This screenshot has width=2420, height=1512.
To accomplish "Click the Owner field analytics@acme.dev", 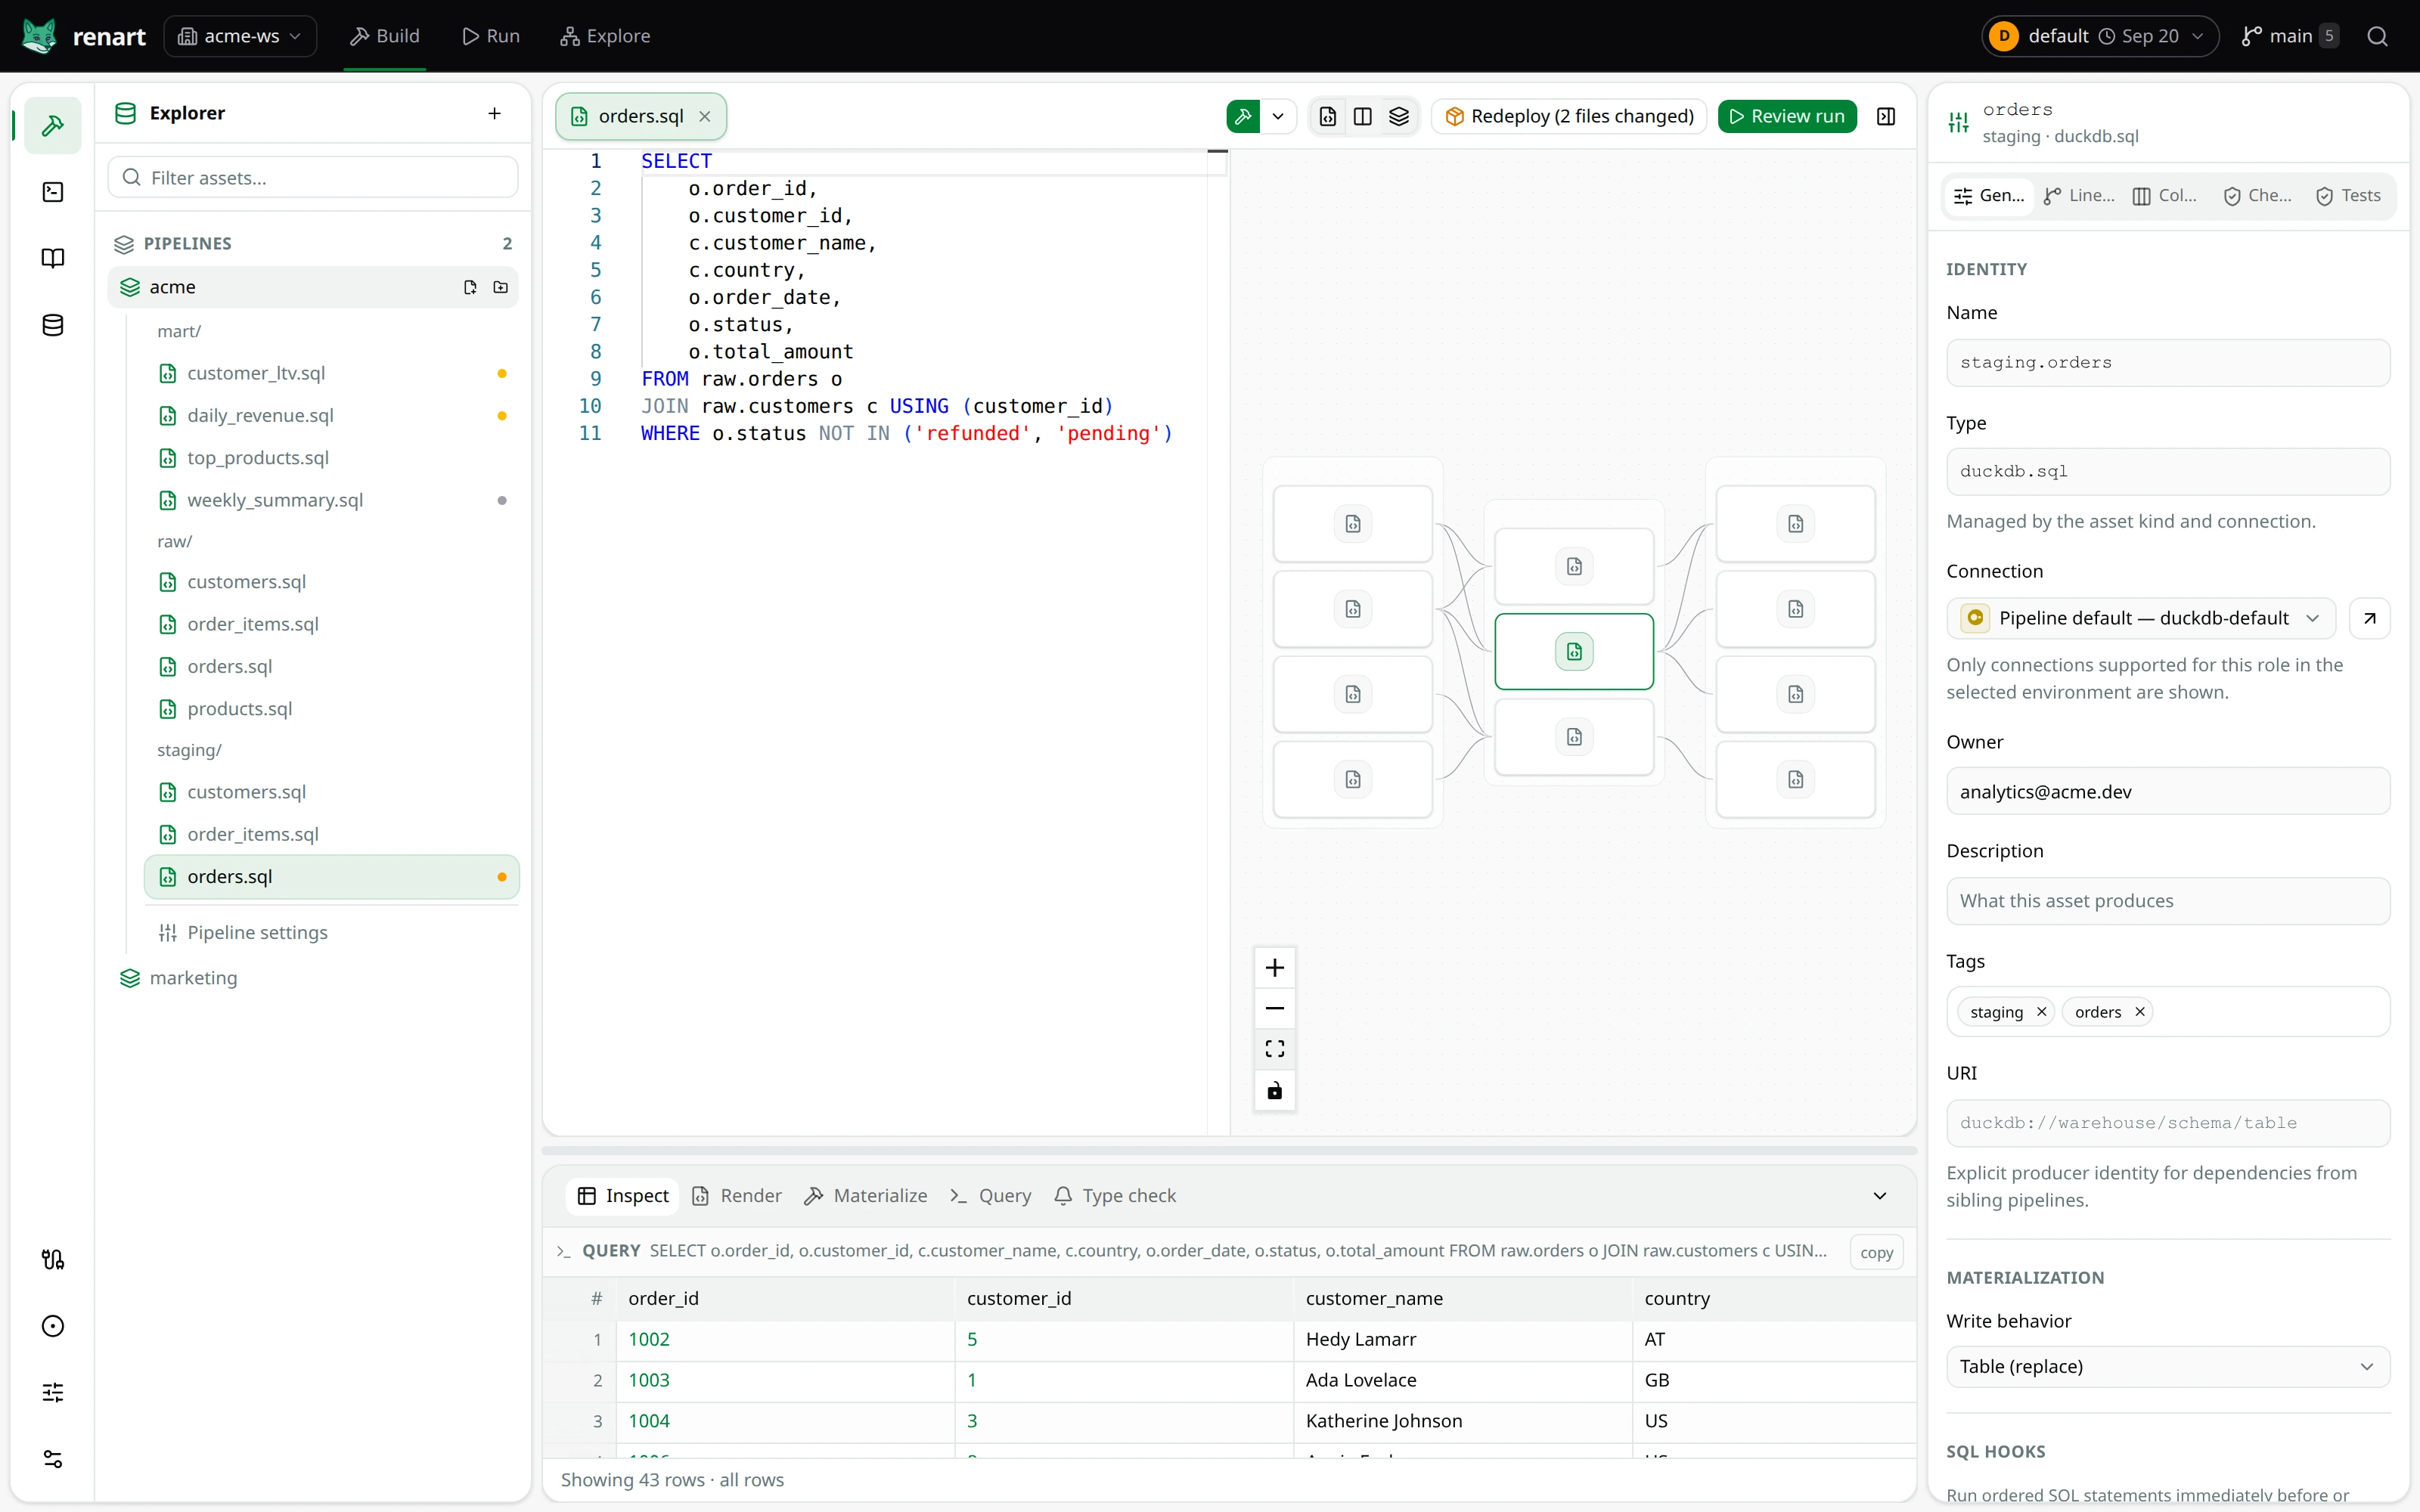I will tap(2167, 791).
